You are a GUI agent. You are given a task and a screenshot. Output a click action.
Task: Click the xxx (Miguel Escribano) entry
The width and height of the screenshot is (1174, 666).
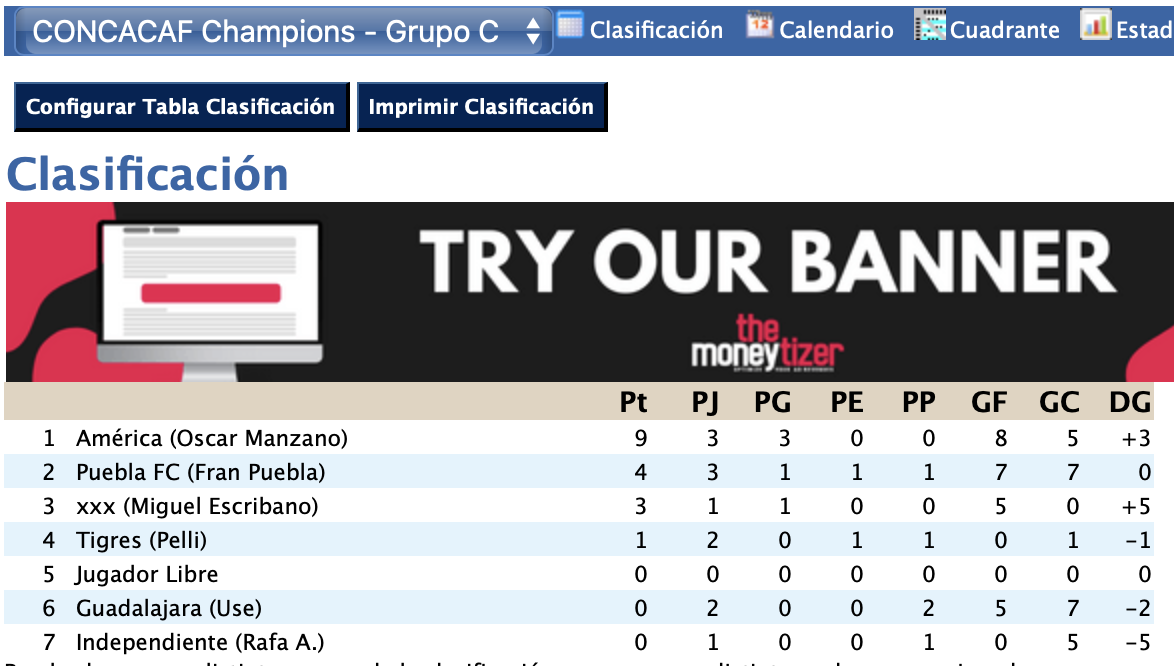[197, 506]
